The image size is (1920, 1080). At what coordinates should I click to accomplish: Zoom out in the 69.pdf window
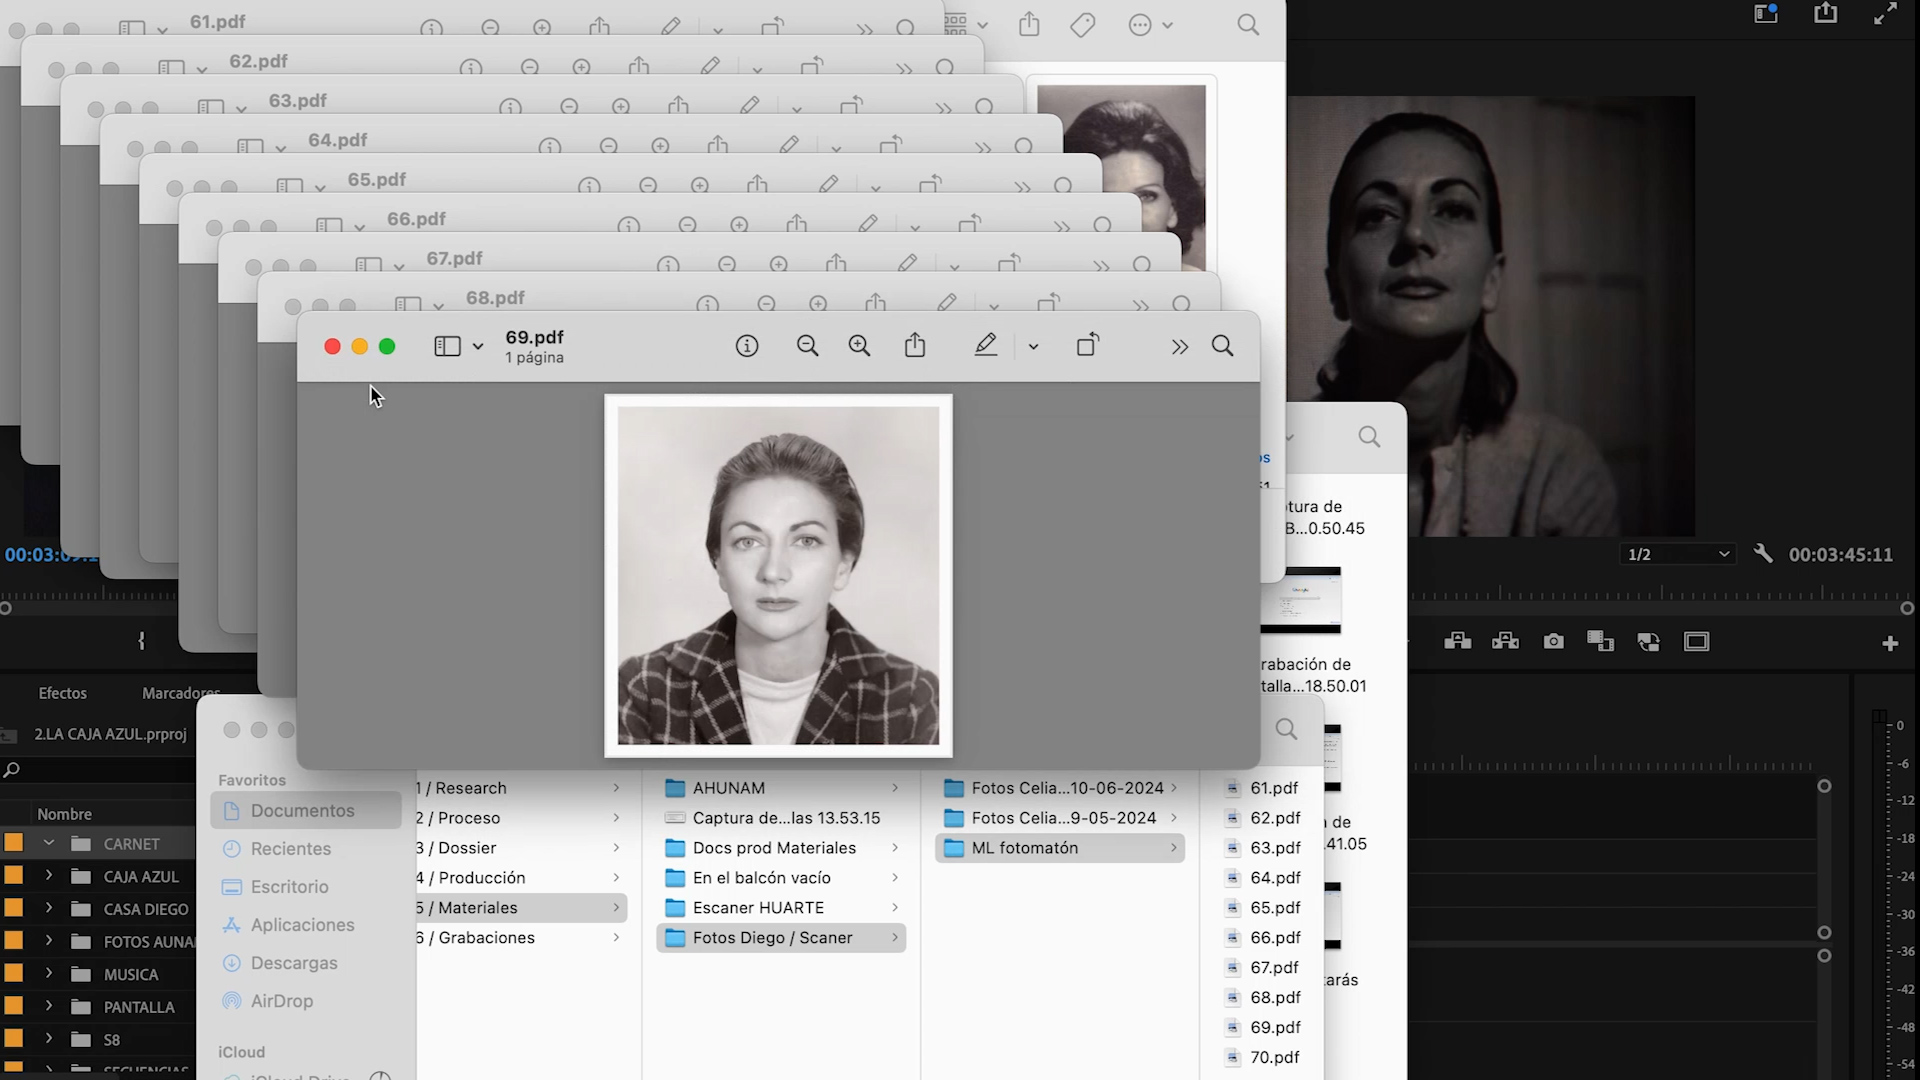(x=807, y=346)
